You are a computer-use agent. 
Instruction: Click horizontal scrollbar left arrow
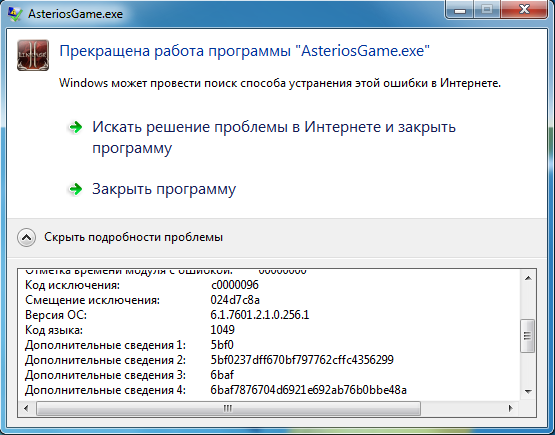[26, 408]
